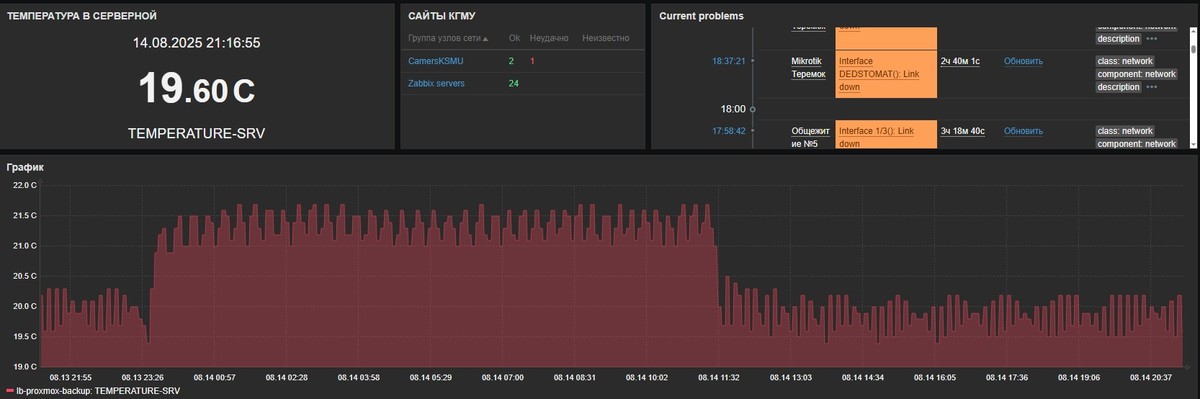Click Обновить for Mikrotik Теремок problem
The width and height of the screenshot is (1200, 399).
pyautogui.click(x=1023, y=61)
